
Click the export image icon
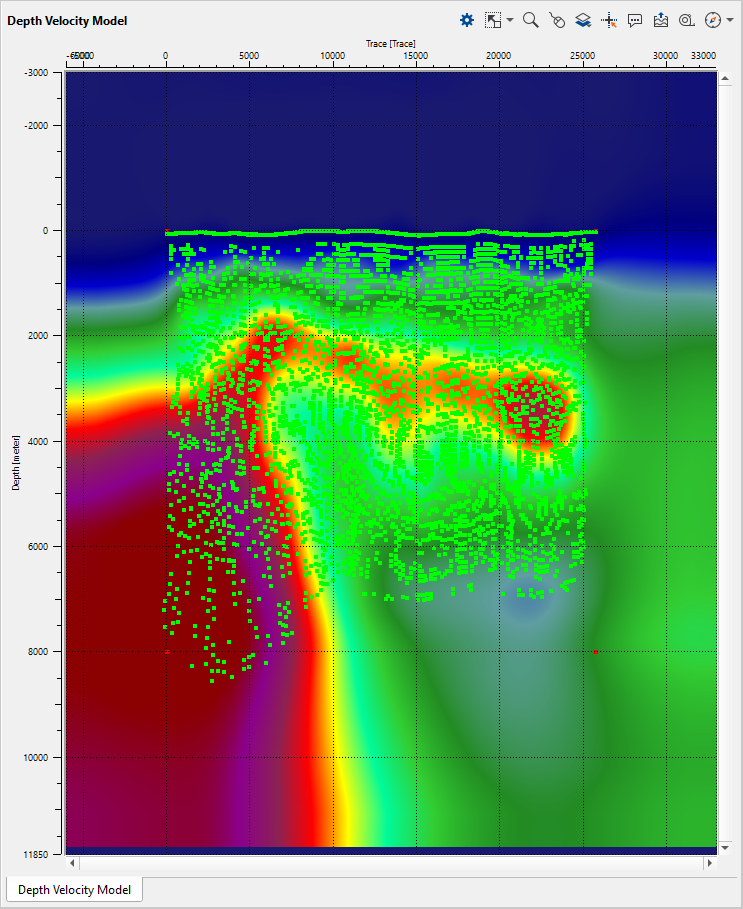(x=660, y=20)
